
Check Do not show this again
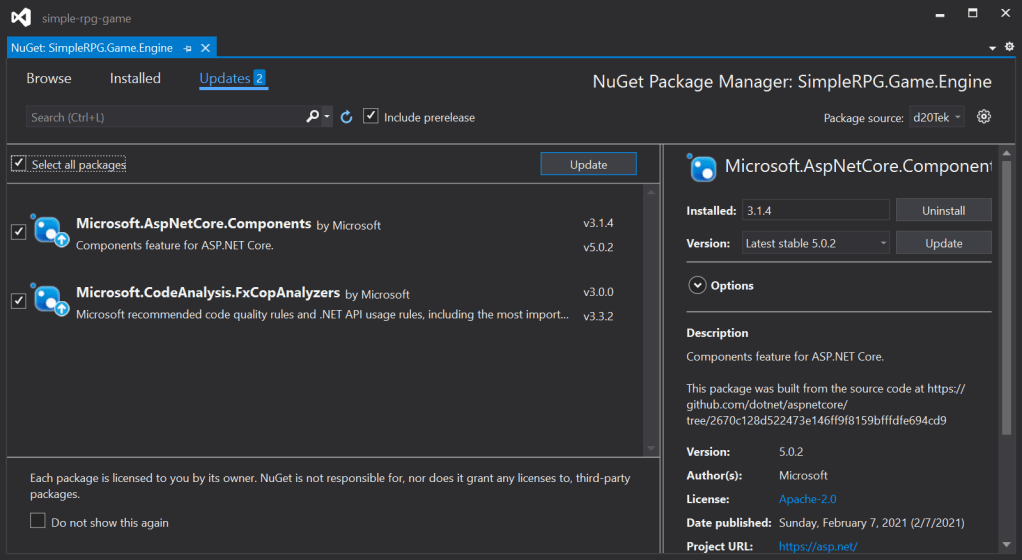[38, 521]
